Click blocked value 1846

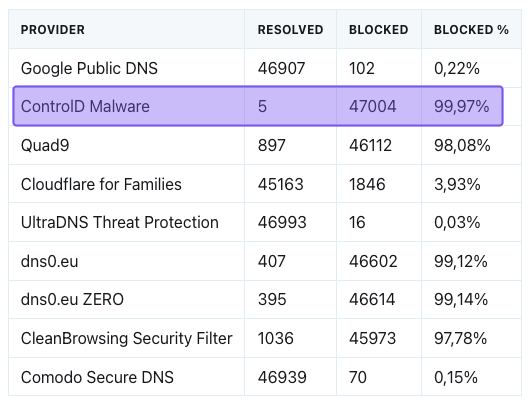tap(367, 184)
